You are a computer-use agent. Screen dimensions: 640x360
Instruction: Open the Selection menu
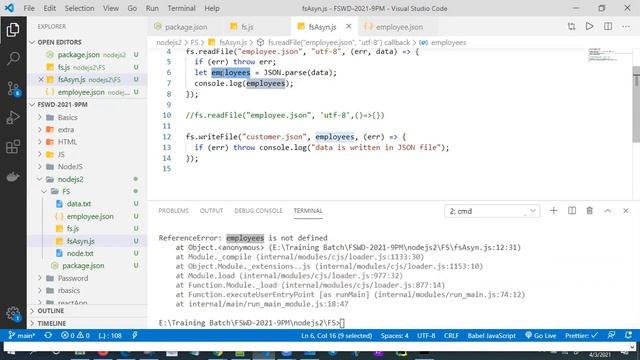click(80, 8)
